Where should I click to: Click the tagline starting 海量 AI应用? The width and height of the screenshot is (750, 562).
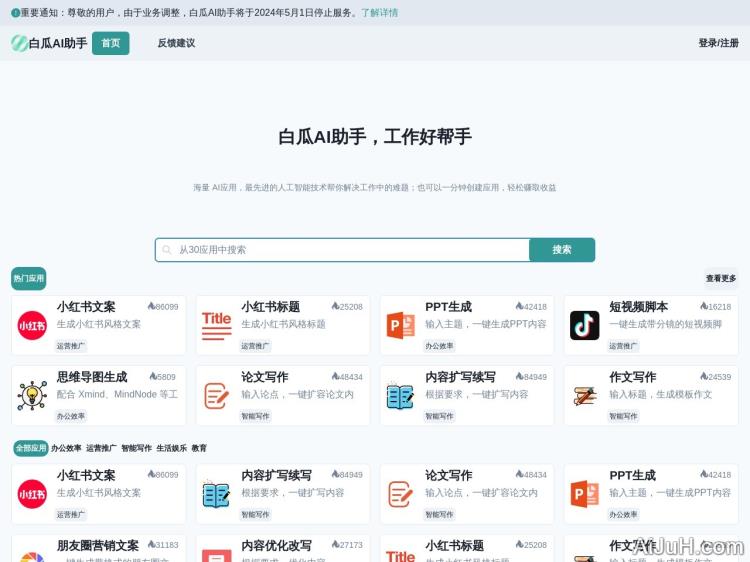click(375, 187)
